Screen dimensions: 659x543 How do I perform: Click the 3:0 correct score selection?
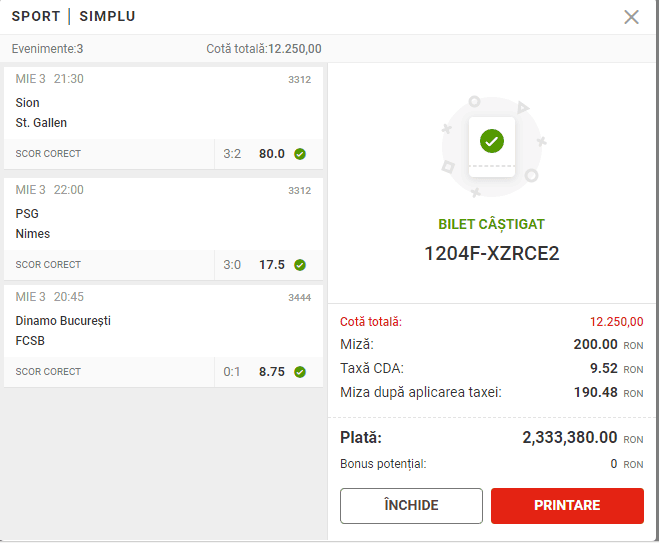tap(232, 265)
